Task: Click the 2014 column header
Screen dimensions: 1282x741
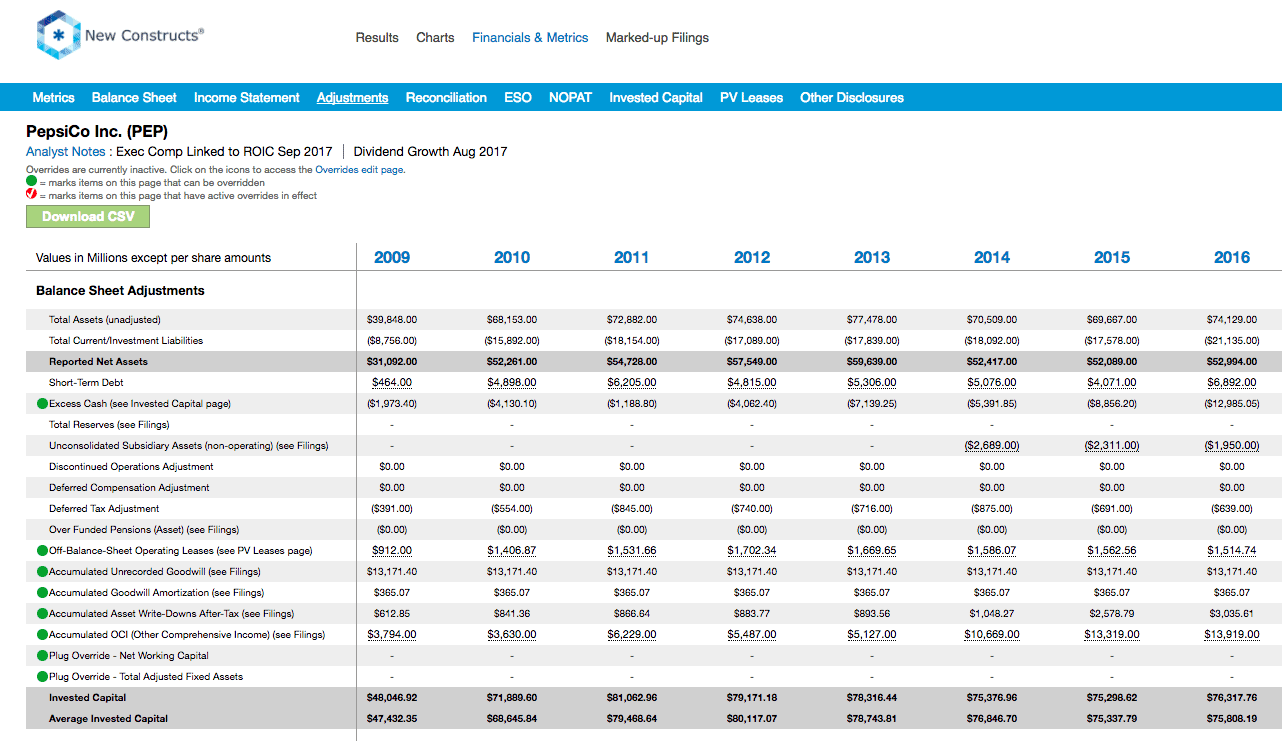Action: 992,257
